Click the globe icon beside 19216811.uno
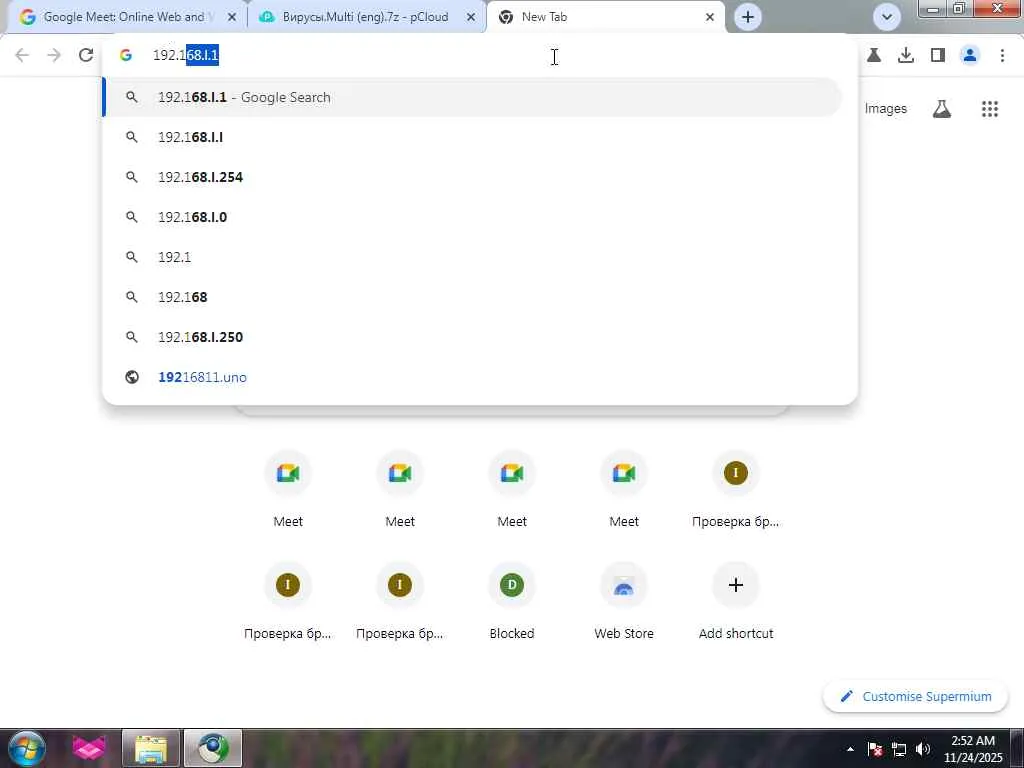The height and width of the screenshot is (768, 1024). (x=132, y=377)
